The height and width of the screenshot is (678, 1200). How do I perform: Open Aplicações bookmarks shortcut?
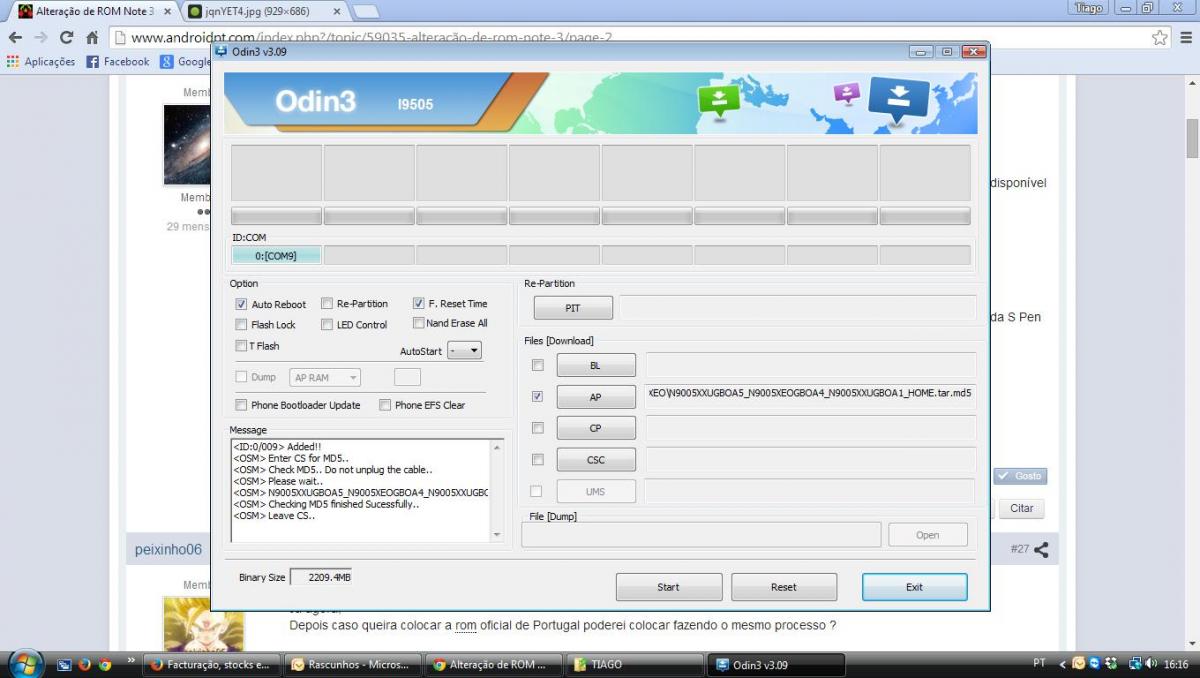(41, 61)
